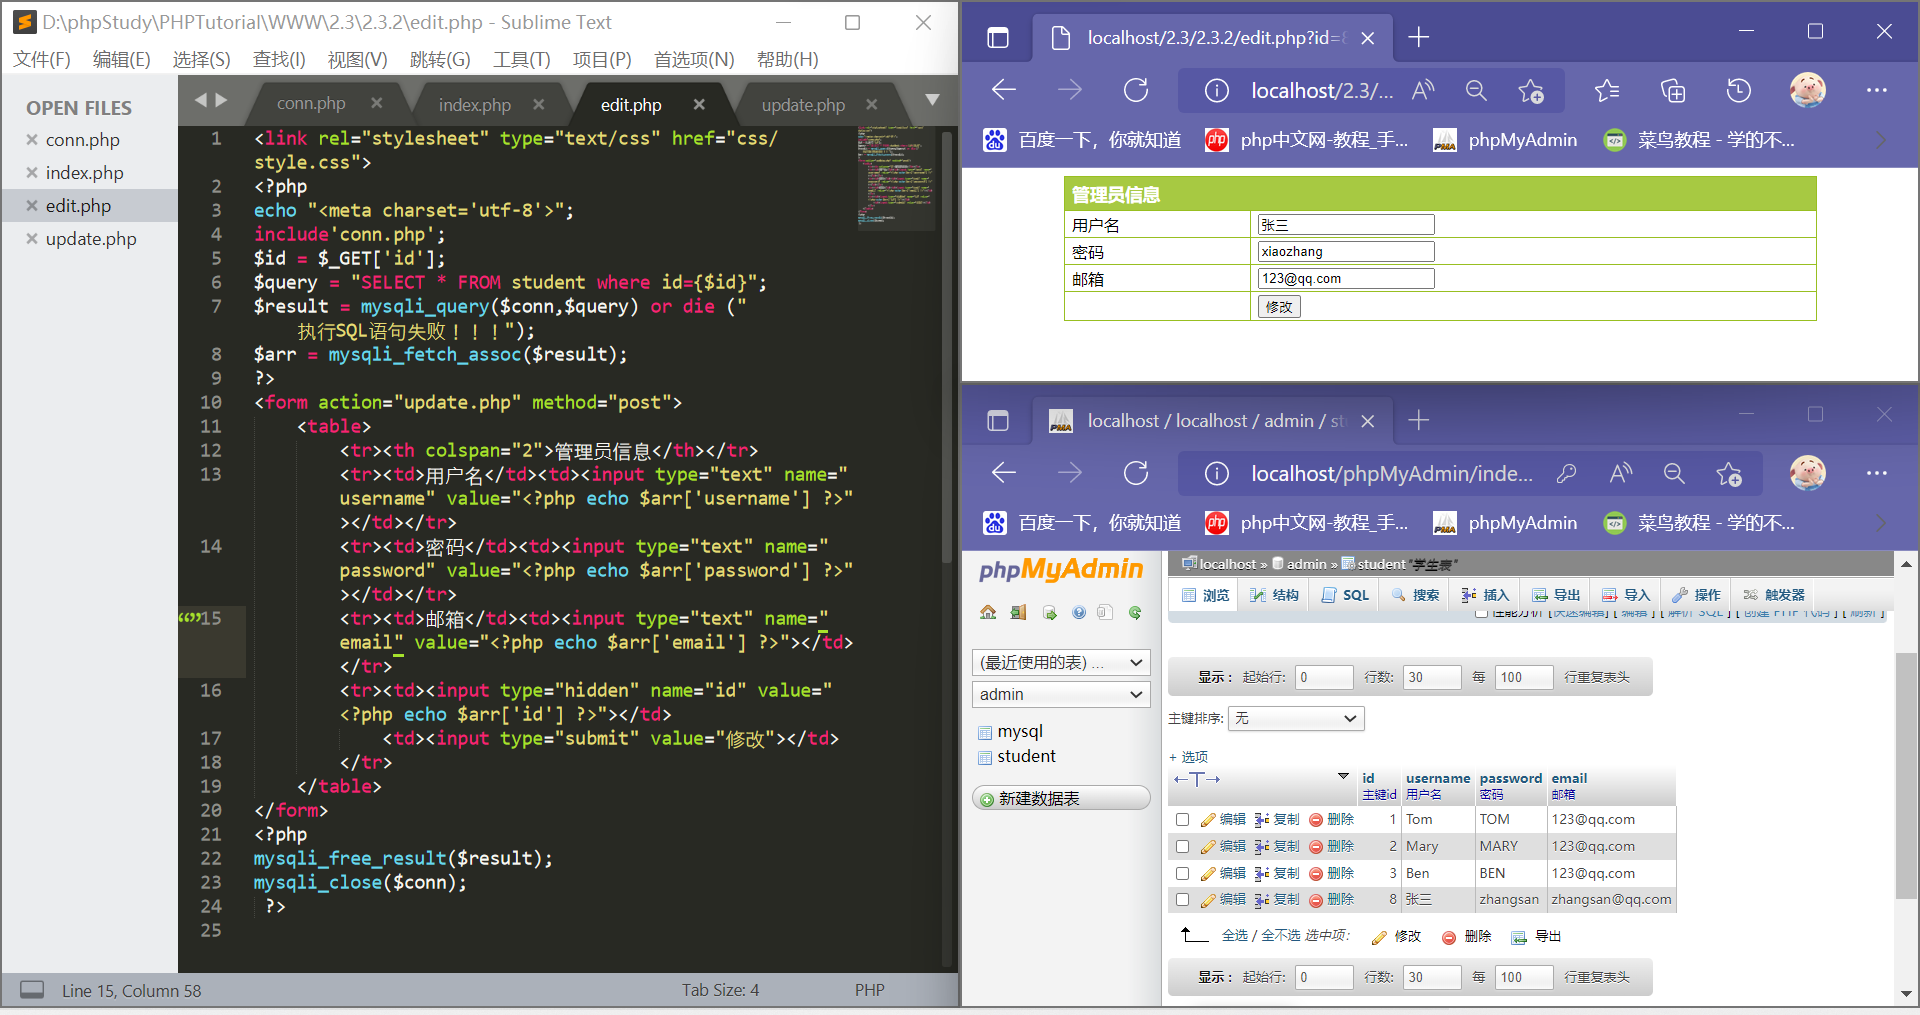Open the 文件(F) menu in Sublime Text
Viewport: 1920px width, 1015px height.
42,60
